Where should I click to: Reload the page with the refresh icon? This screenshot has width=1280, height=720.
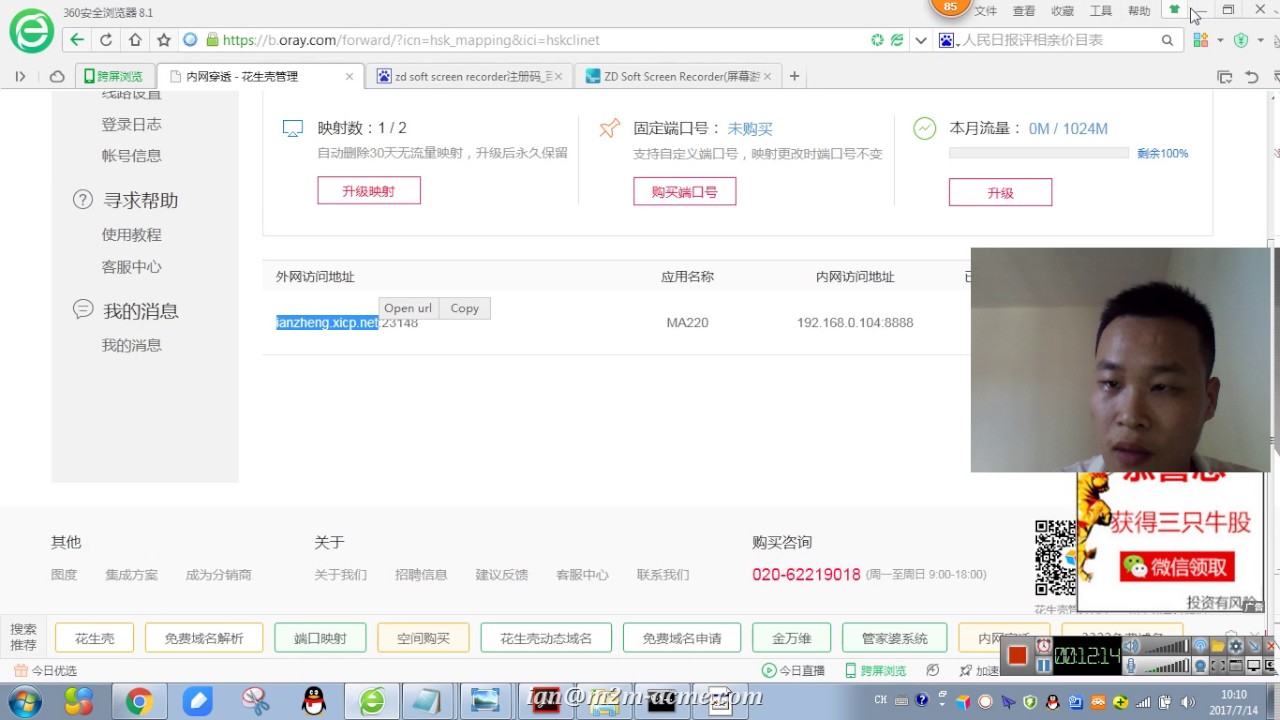tap(106, 40)
